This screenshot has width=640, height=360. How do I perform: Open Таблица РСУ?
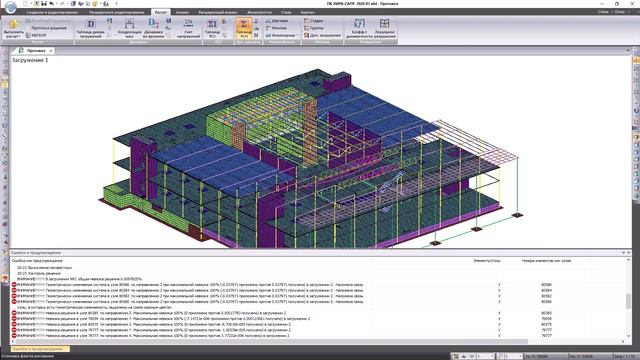pos(212,28)
